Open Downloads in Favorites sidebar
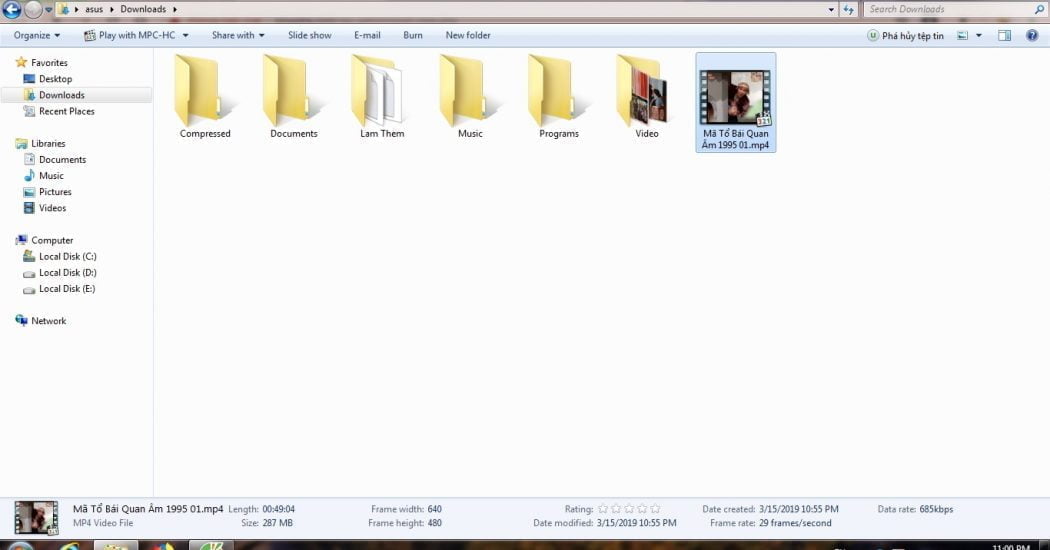Image resolution: width=1050 pixels, height=550 pixels. pos(62,94)
